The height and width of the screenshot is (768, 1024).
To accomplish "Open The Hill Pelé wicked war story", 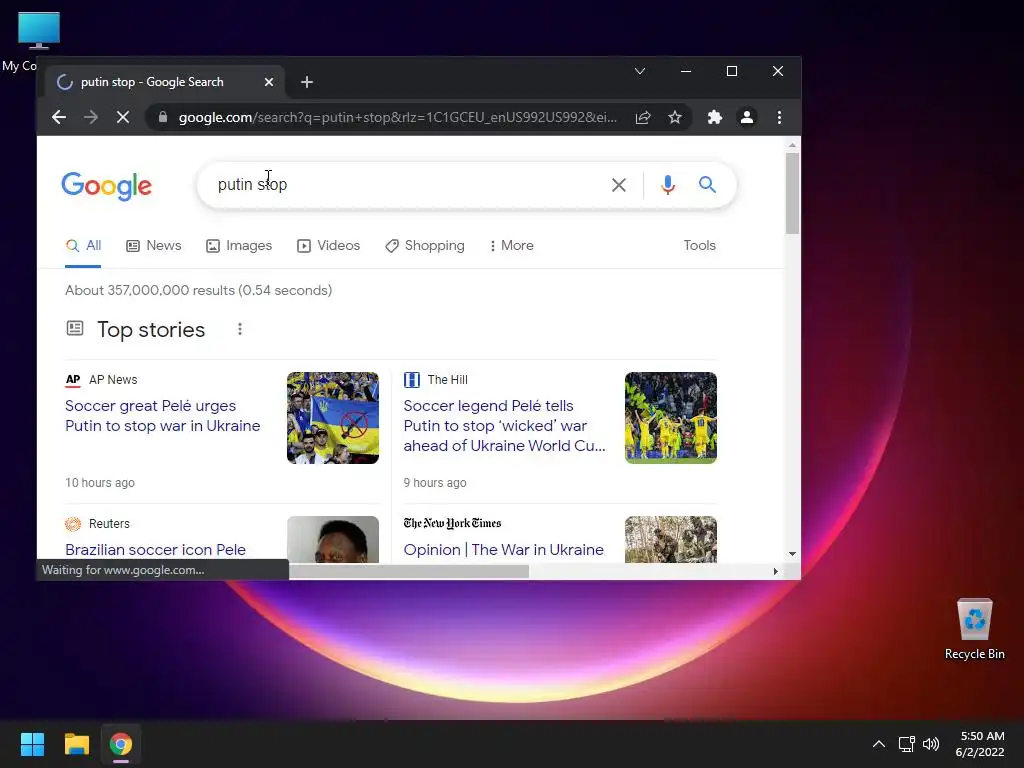I will (504, 426).
